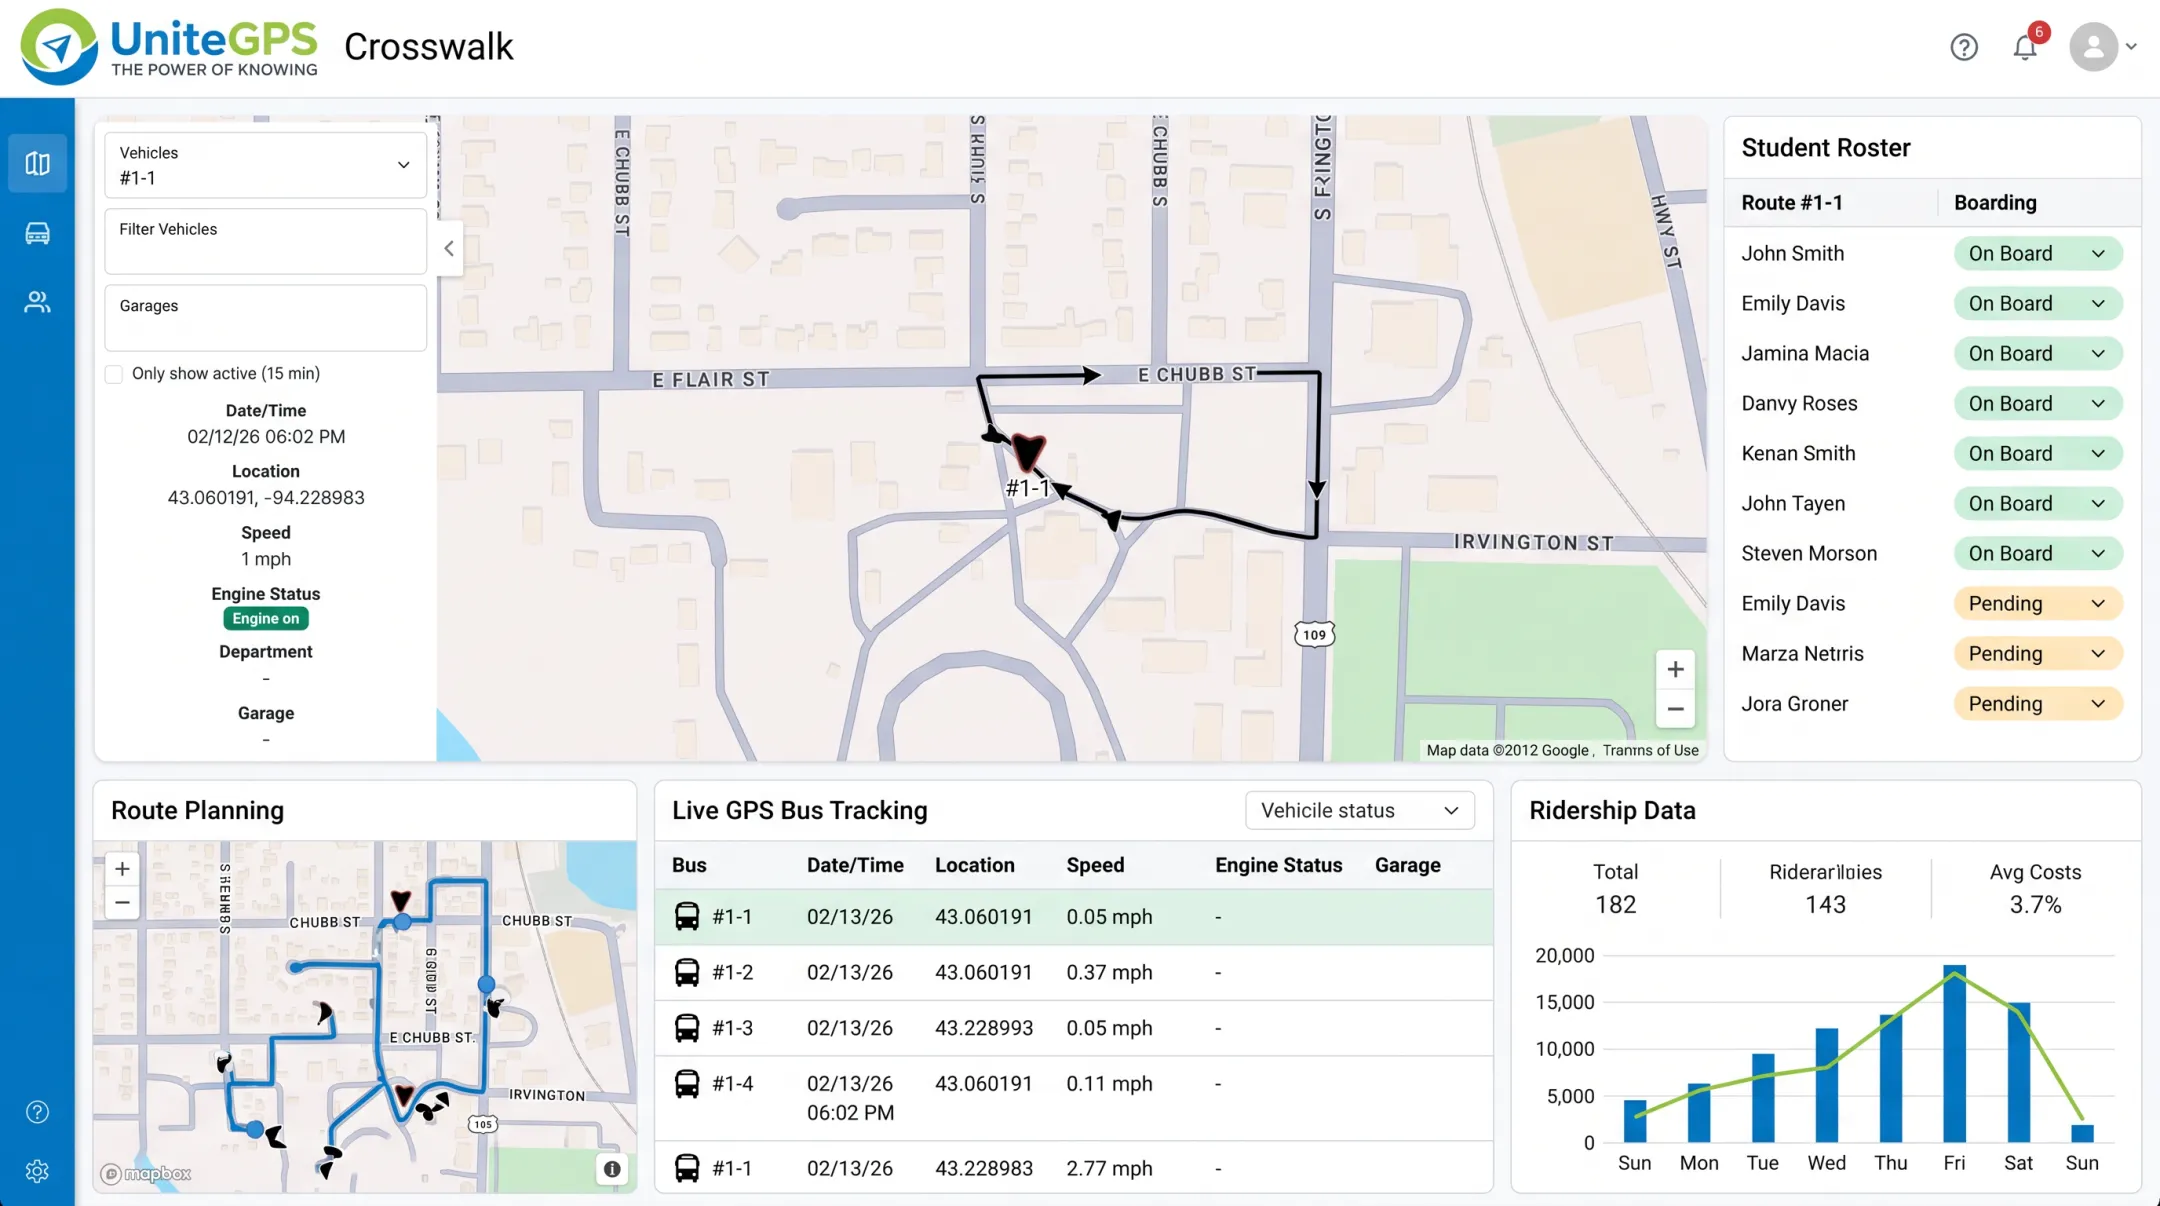Click the help question mark in header
This screenshot has height=1206, width=2160.
coord(1964,47)
